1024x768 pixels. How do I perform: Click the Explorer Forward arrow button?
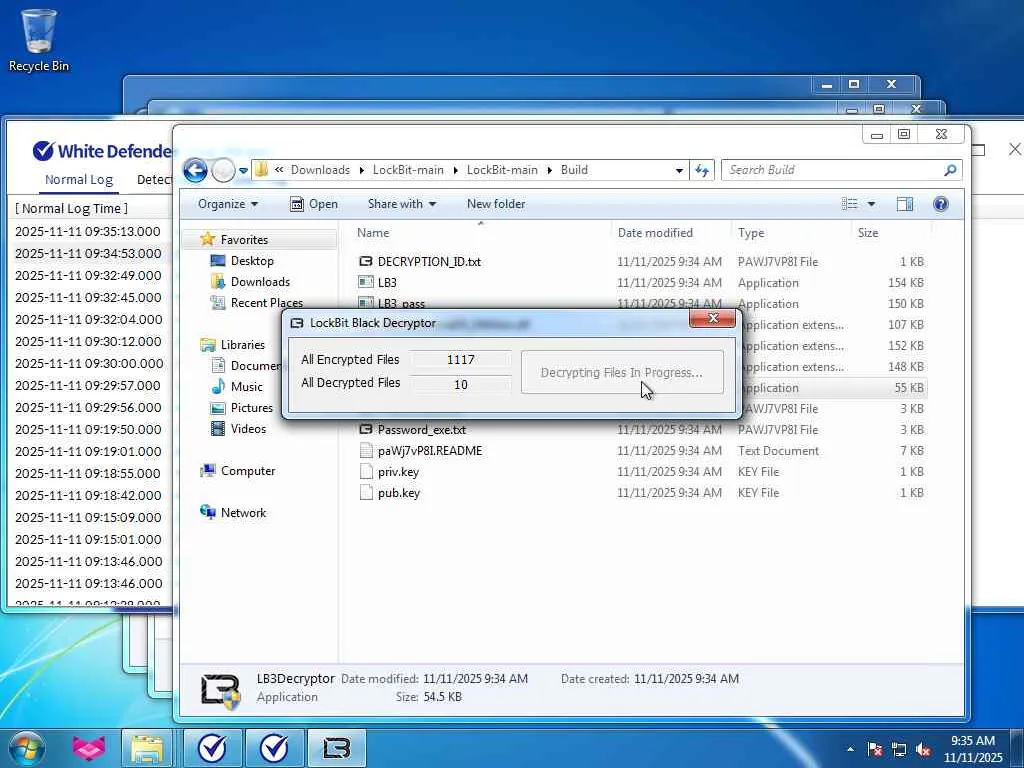click(223, 170)
